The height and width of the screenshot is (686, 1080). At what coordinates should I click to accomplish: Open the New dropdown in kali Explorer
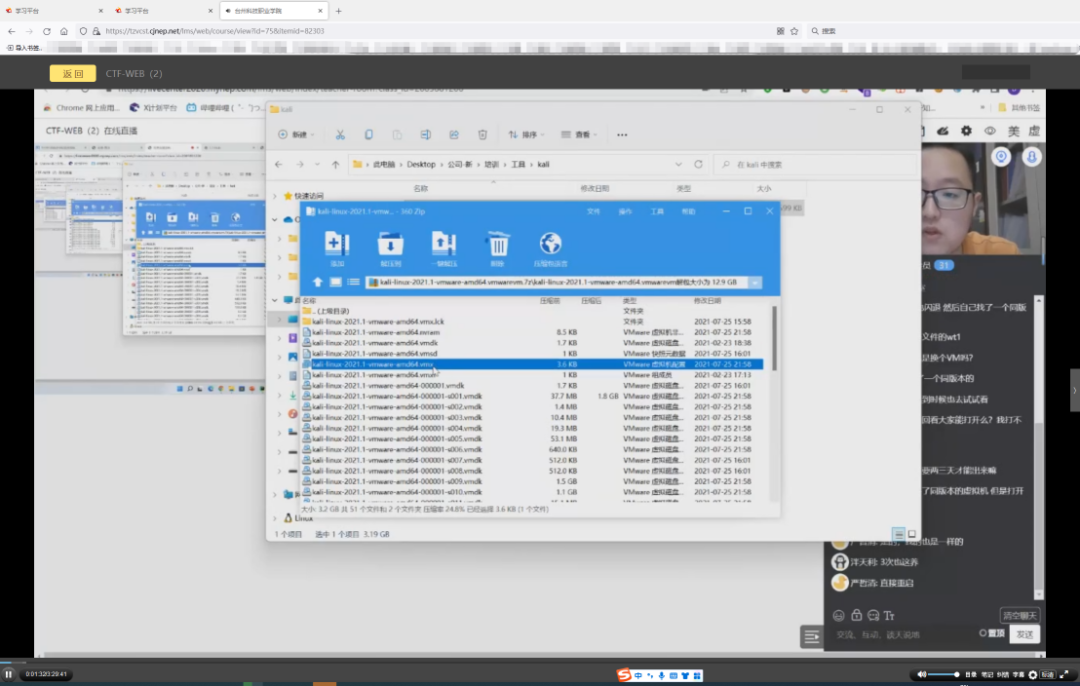[x=296, y=135]
